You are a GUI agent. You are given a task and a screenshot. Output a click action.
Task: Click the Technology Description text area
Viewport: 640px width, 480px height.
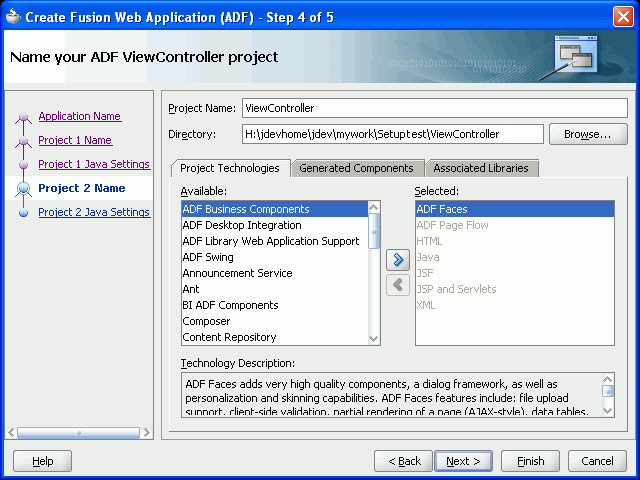click(392, 395)
